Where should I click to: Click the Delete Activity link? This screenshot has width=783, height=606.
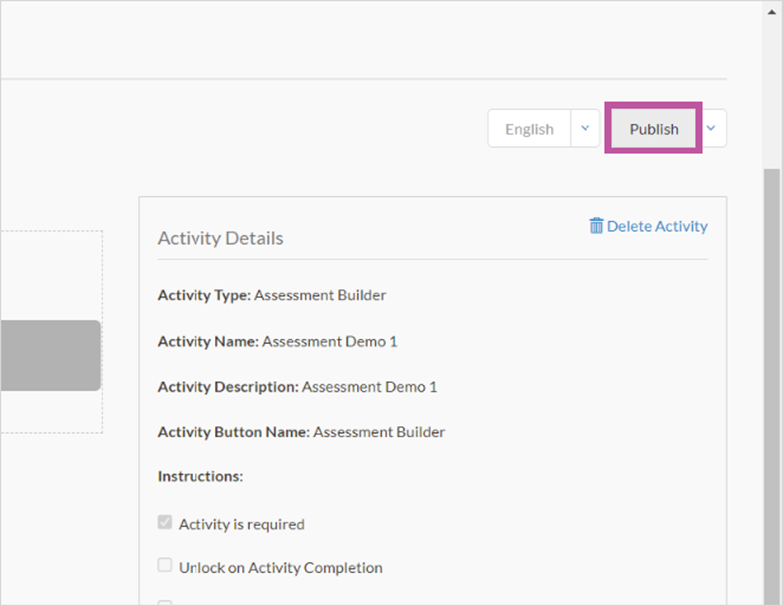click(649, 226)
